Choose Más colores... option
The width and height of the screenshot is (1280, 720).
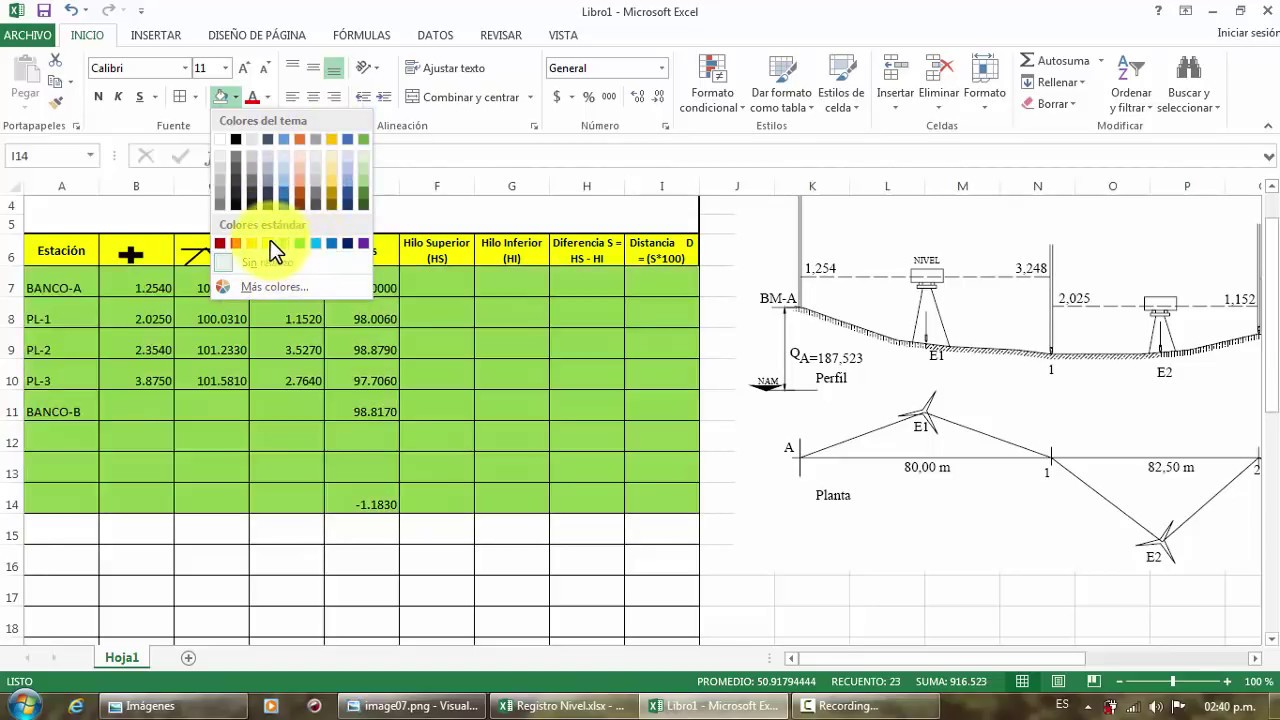pyautogui.click(x=274, y=287)
